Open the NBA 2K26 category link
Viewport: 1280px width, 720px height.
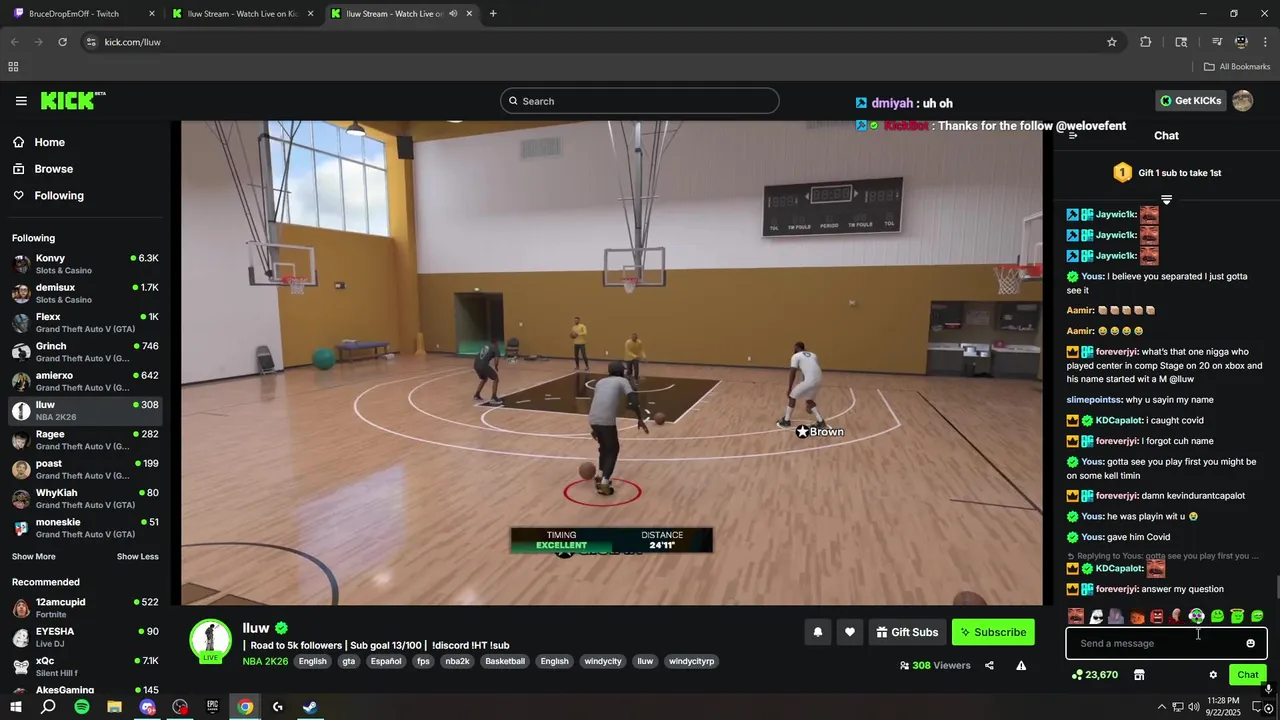[x=265, y=661]
